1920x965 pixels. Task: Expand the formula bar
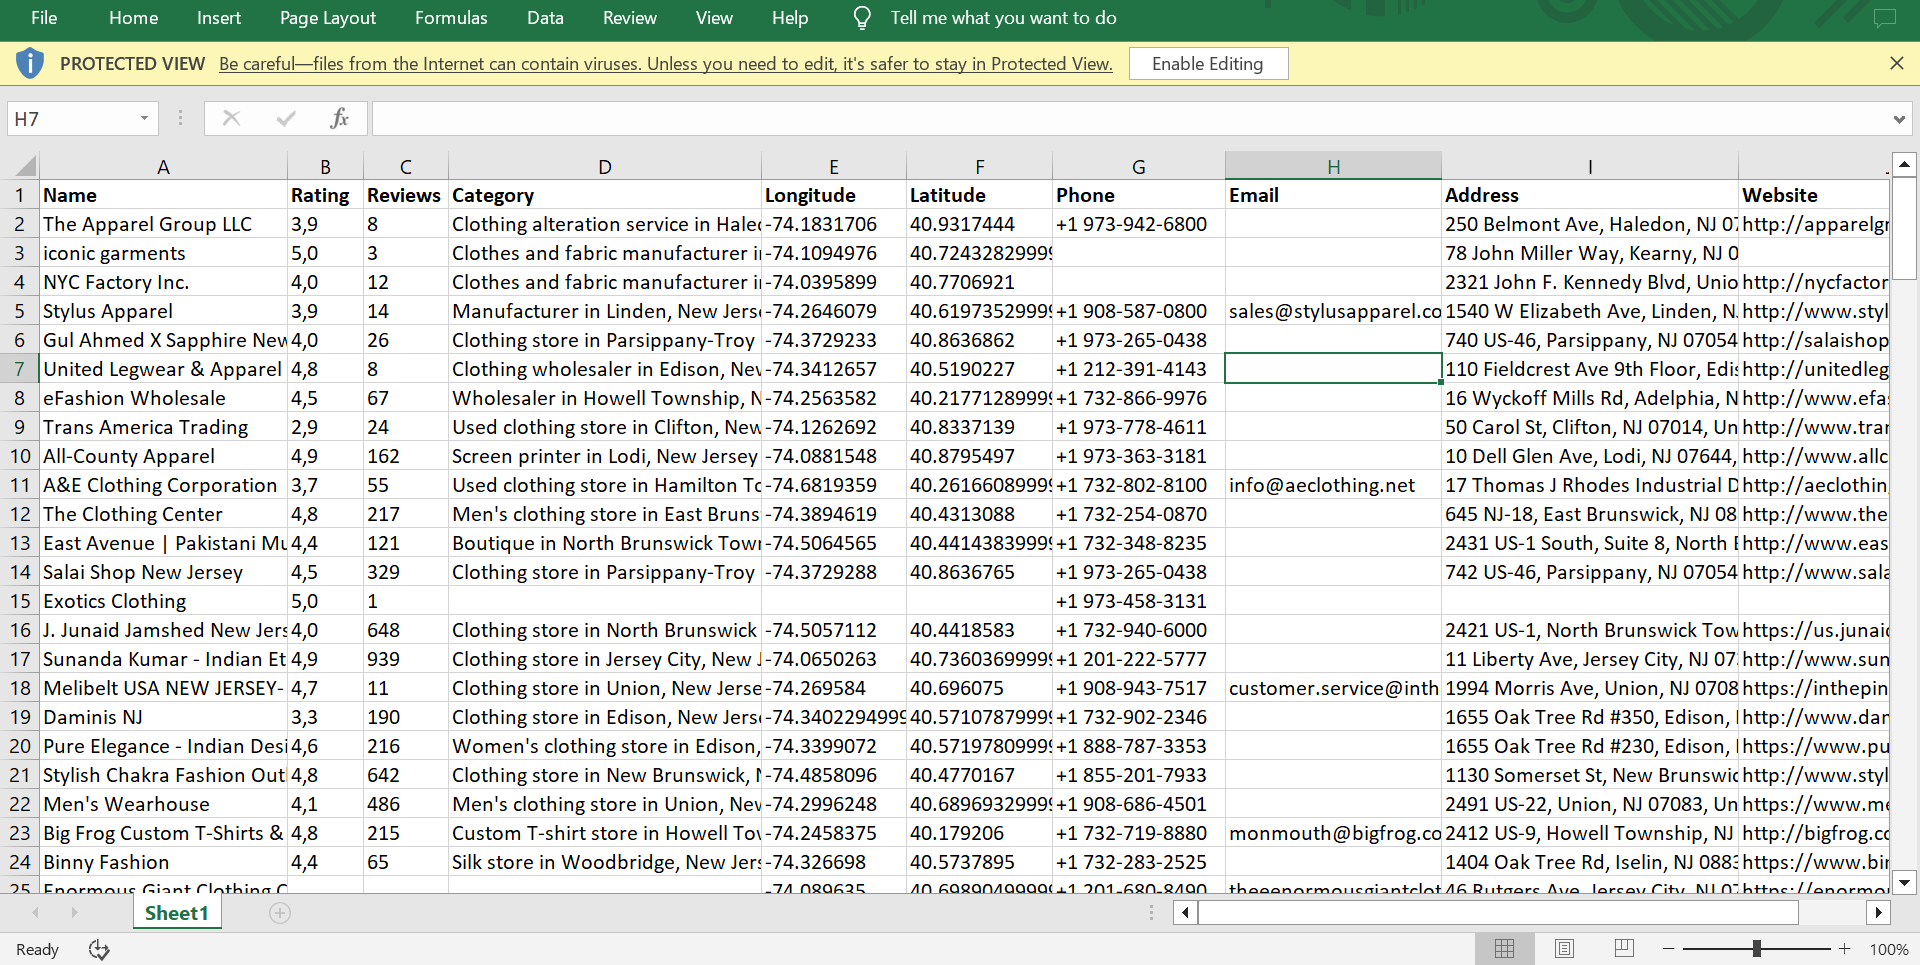pos(1898,119)
